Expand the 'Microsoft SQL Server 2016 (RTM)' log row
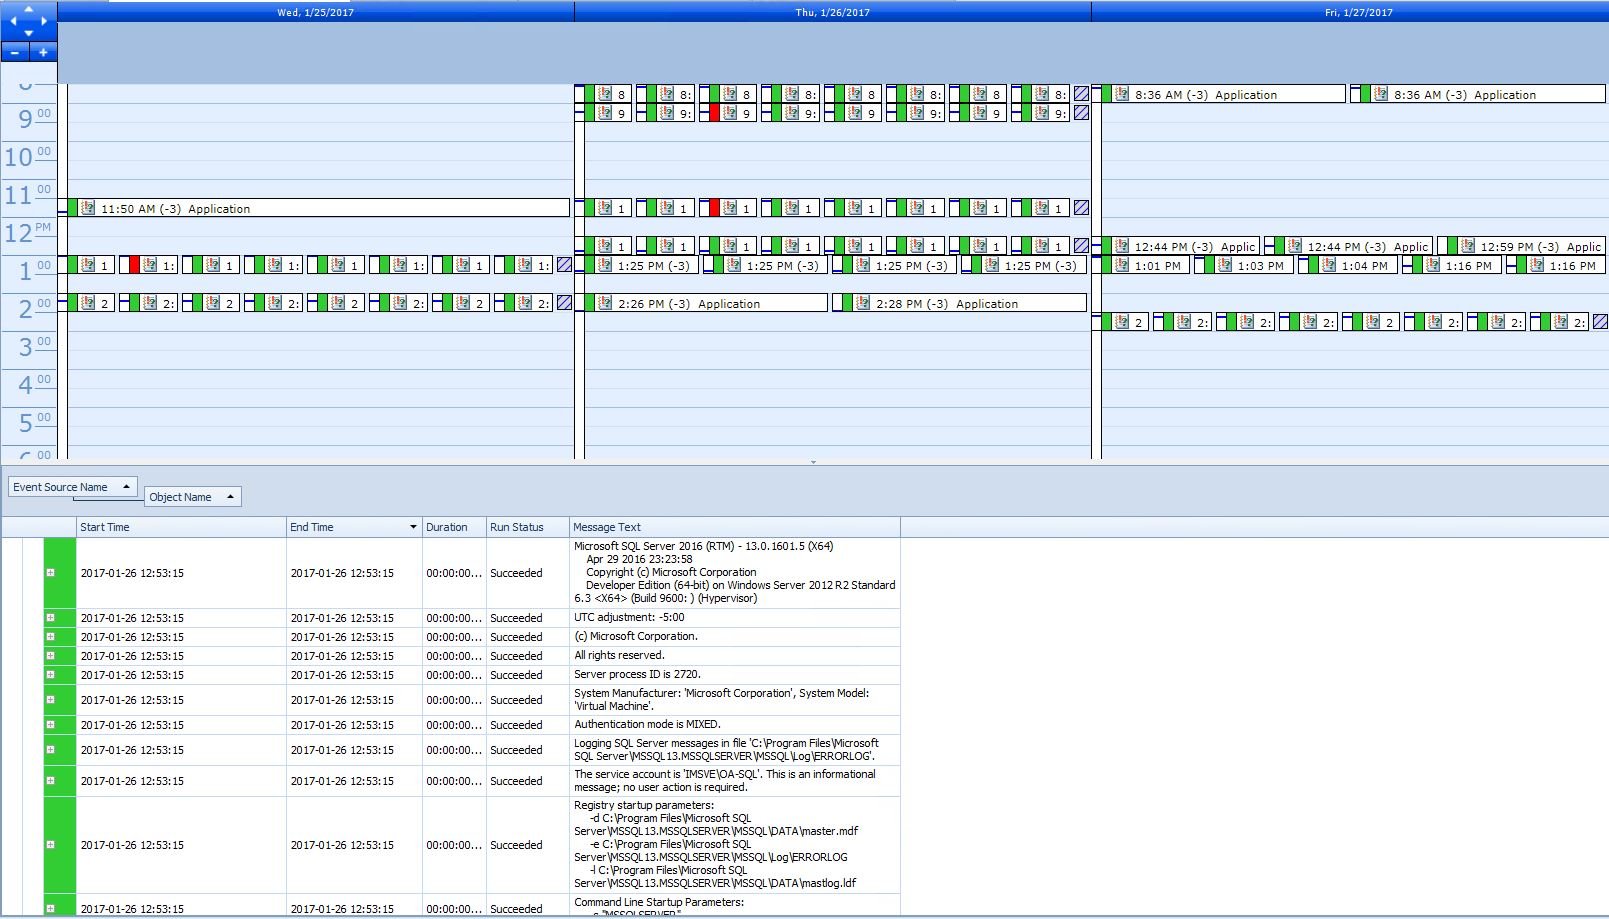Image resolution: width=1609 pixels, height=919 pixels. tap(50, 573)
